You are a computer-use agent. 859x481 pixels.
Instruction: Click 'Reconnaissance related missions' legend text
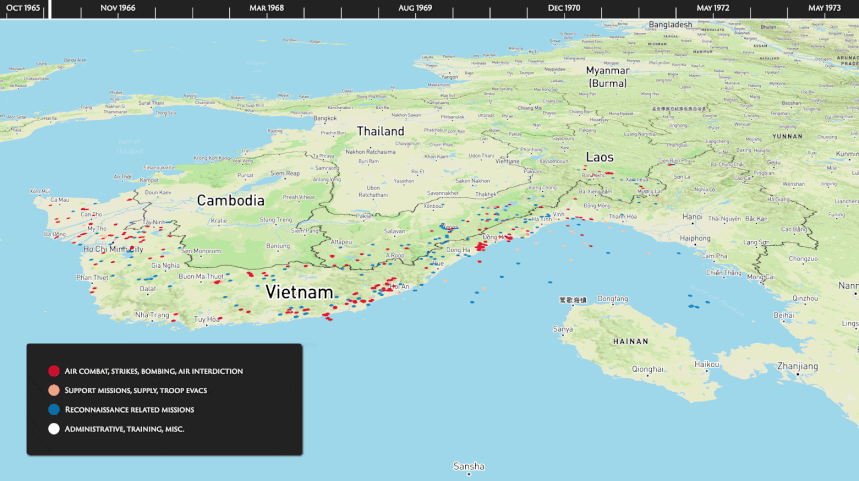point(129,410)
